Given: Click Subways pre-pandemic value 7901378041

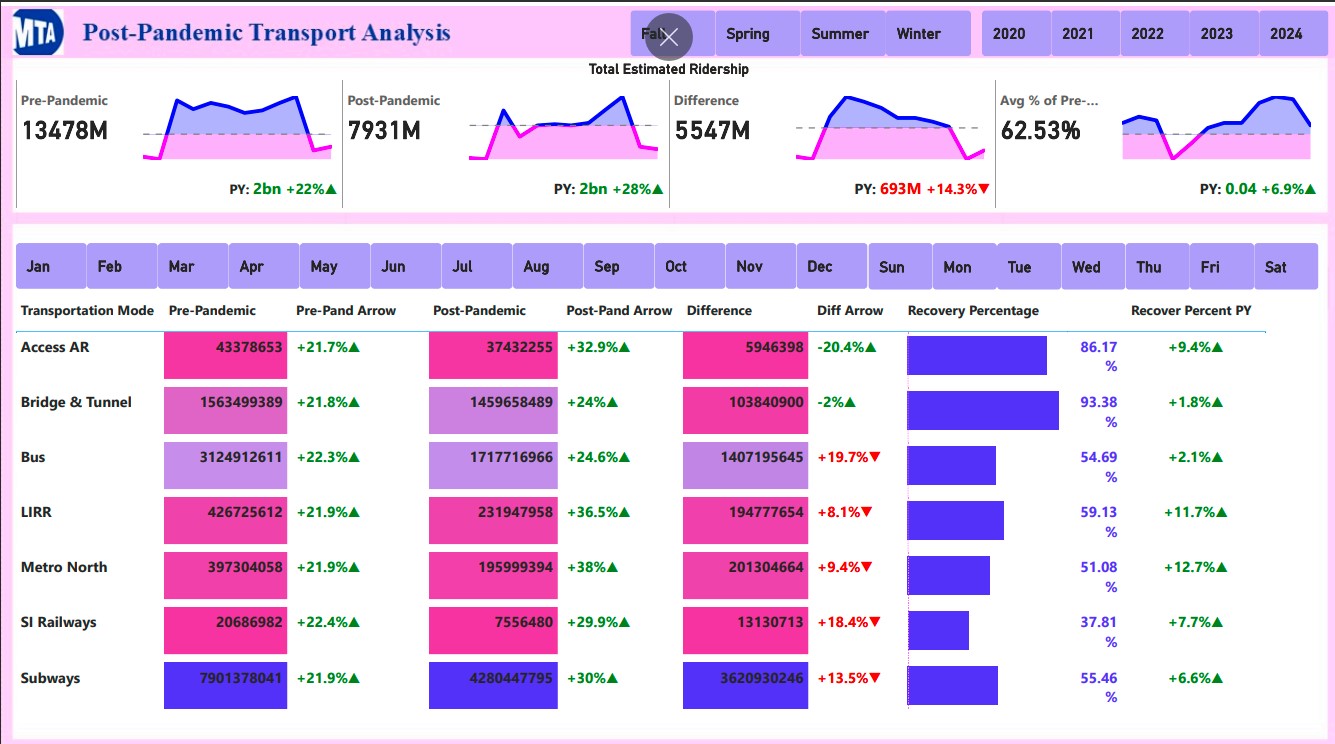Looking at the screenshot, I should point(226,685).
